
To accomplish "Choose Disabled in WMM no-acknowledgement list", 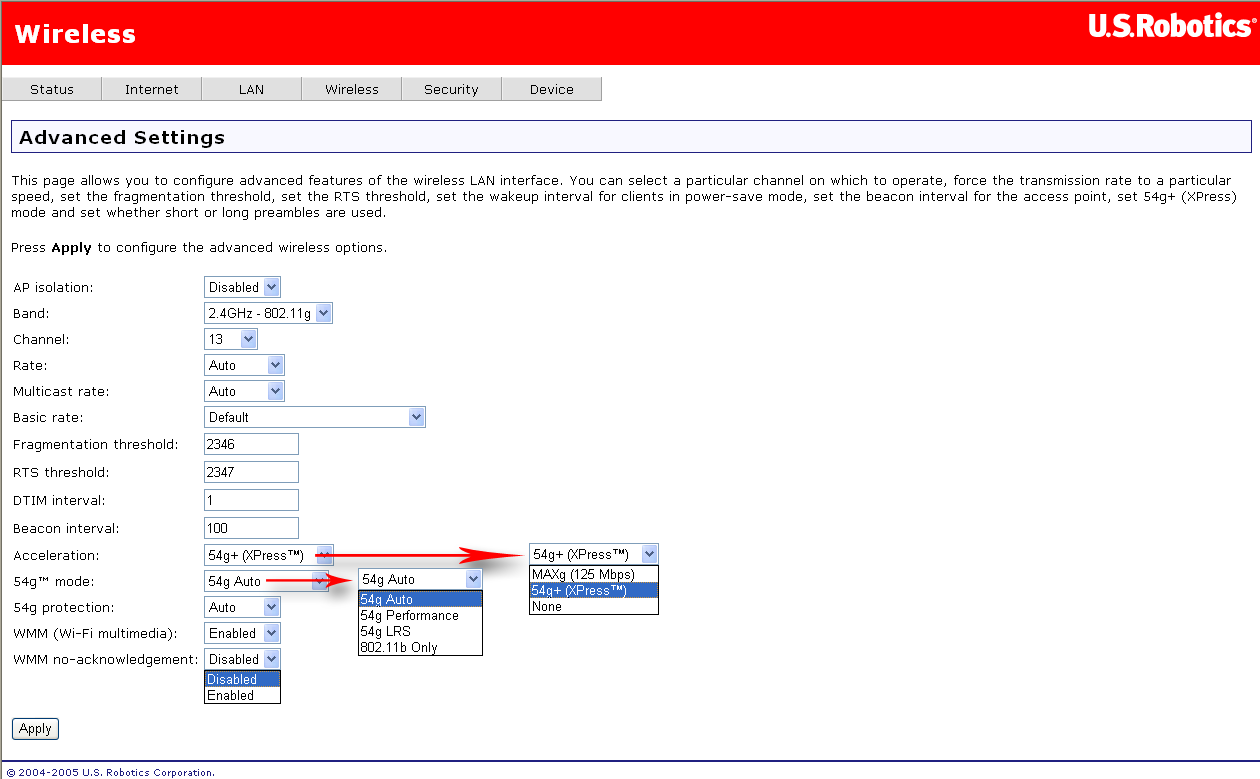I will pyautogui.click(x=242, y=679).
